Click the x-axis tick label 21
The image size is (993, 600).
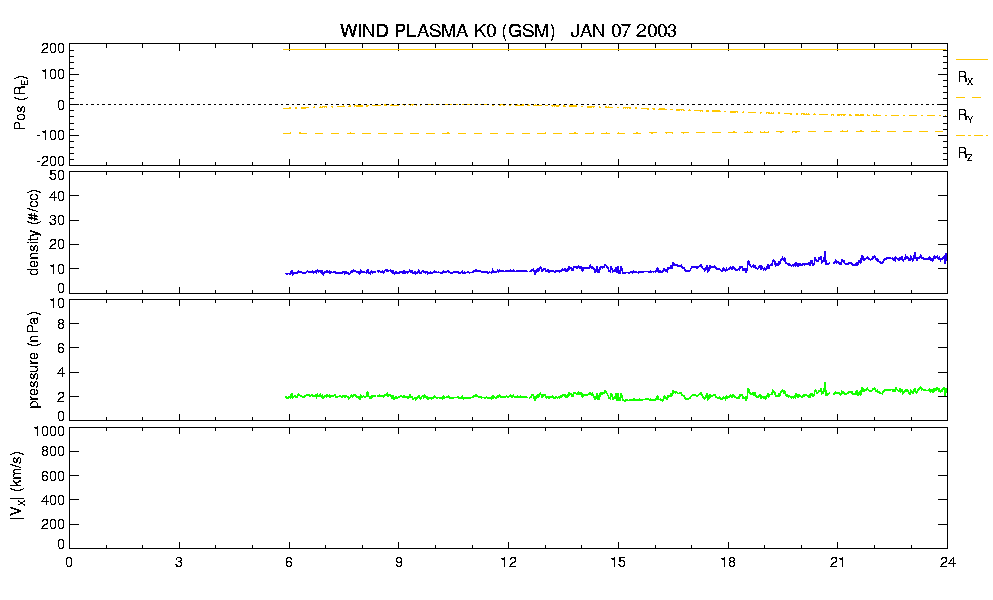[x=837, y=563]
